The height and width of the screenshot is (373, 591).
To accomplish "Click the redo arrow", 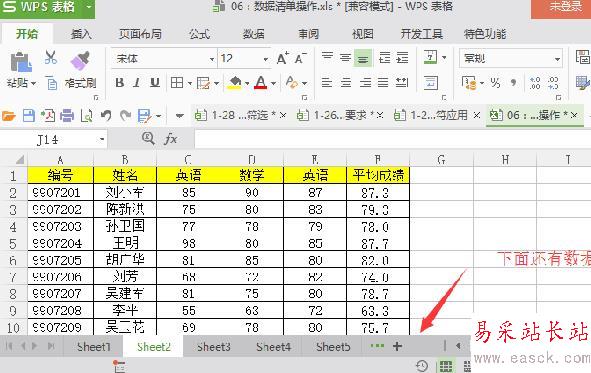I will click(x=125, y=115).
